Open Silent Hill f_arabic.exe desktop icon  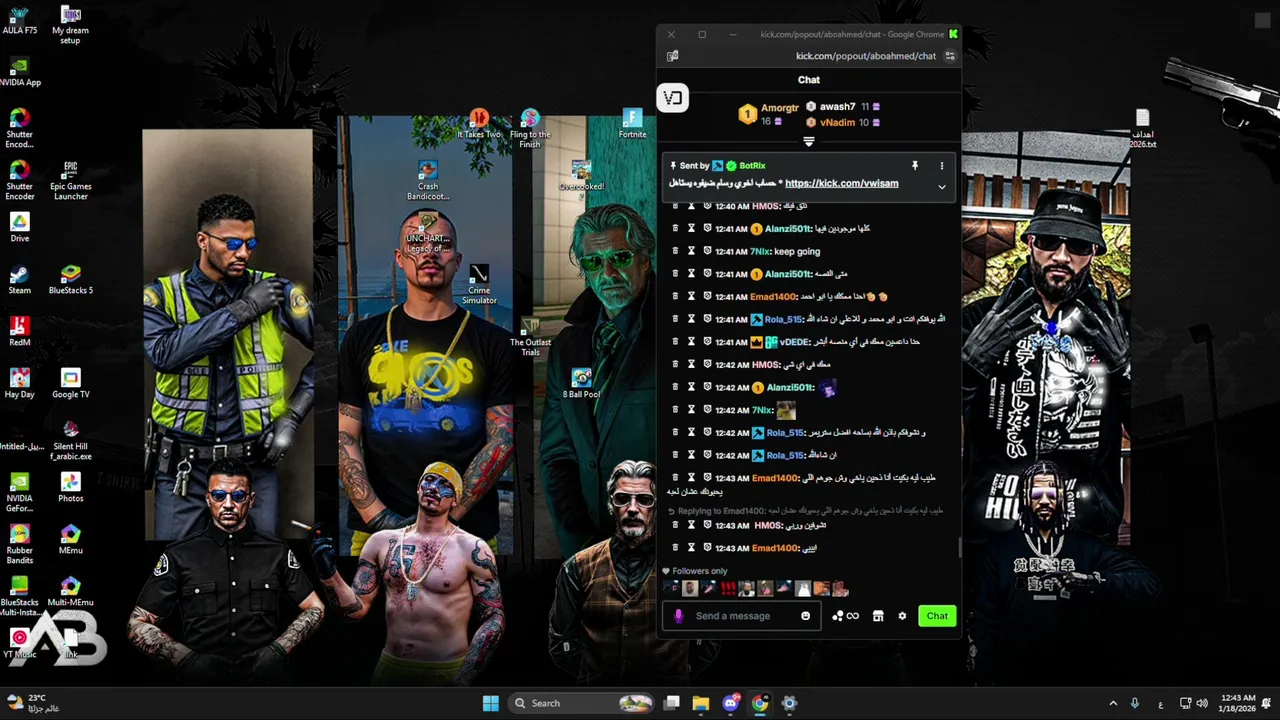(70, 440)
